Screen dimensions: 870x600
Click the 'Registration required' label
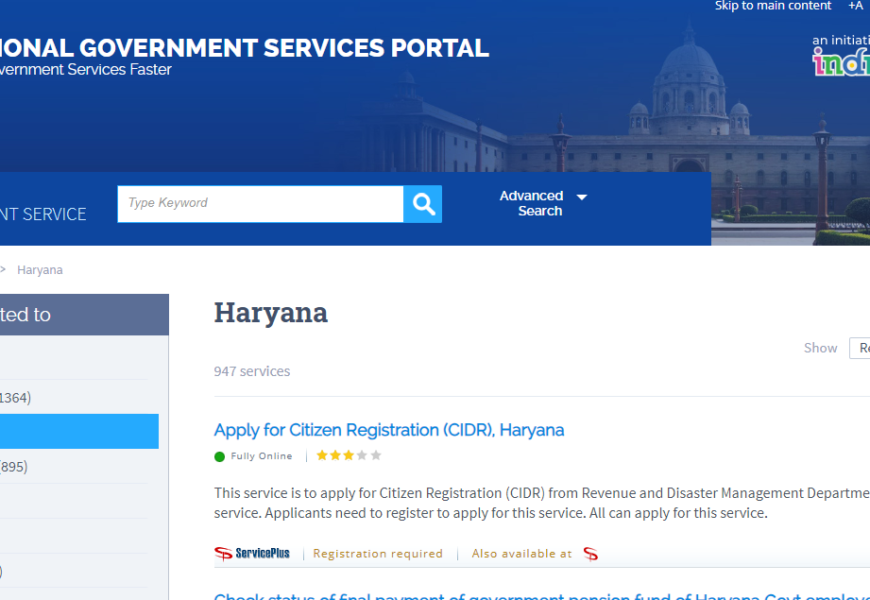click(x=378, y=553)
